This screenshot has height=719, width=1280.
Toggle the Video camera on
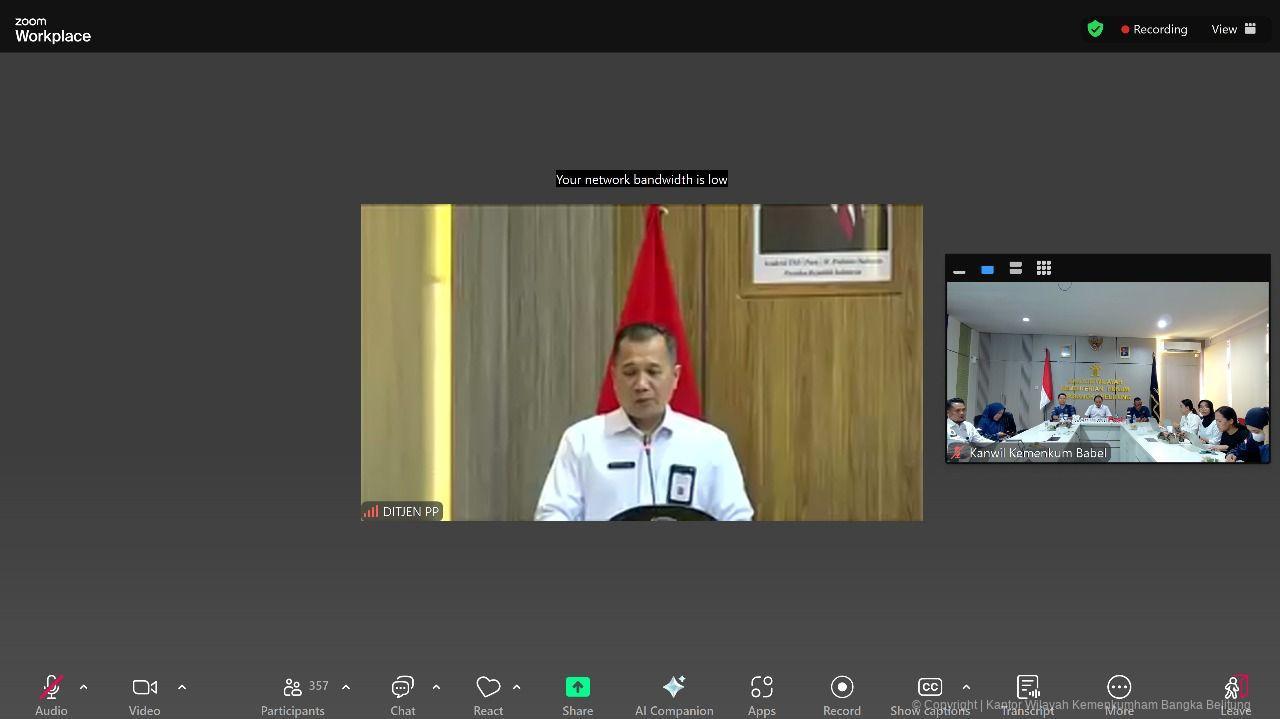(x=145, y=688)
